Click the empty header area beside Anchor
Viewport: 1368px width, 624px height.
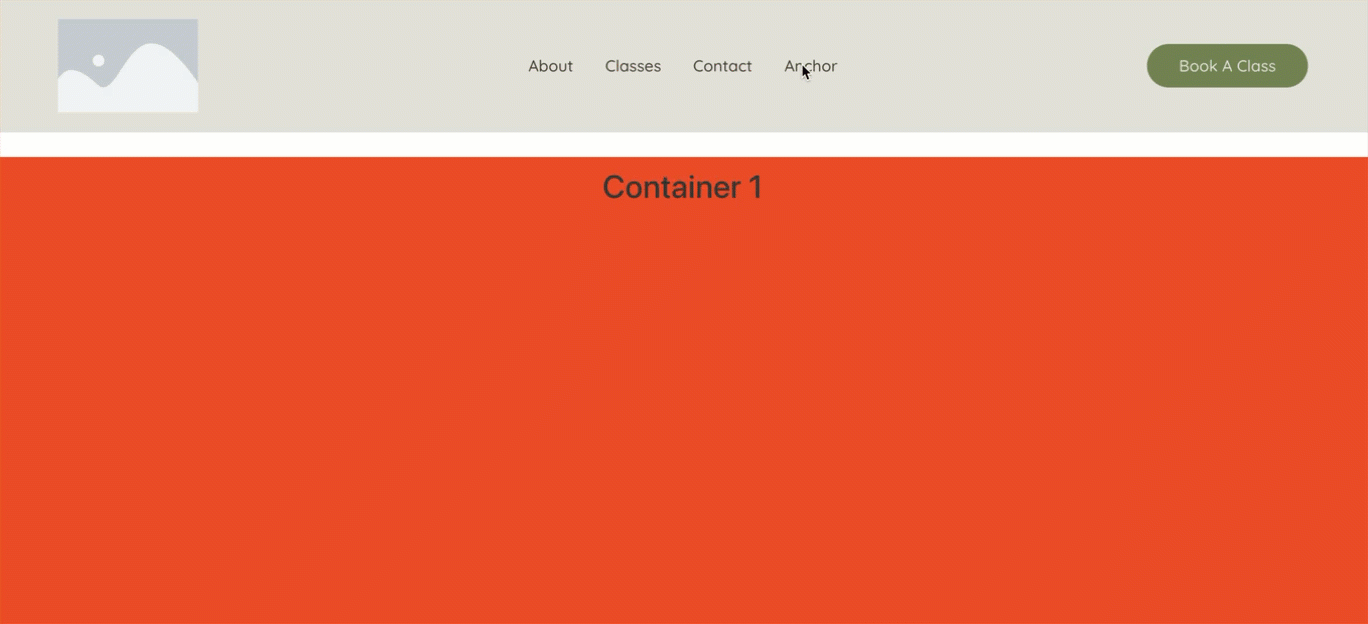point(990,66)
